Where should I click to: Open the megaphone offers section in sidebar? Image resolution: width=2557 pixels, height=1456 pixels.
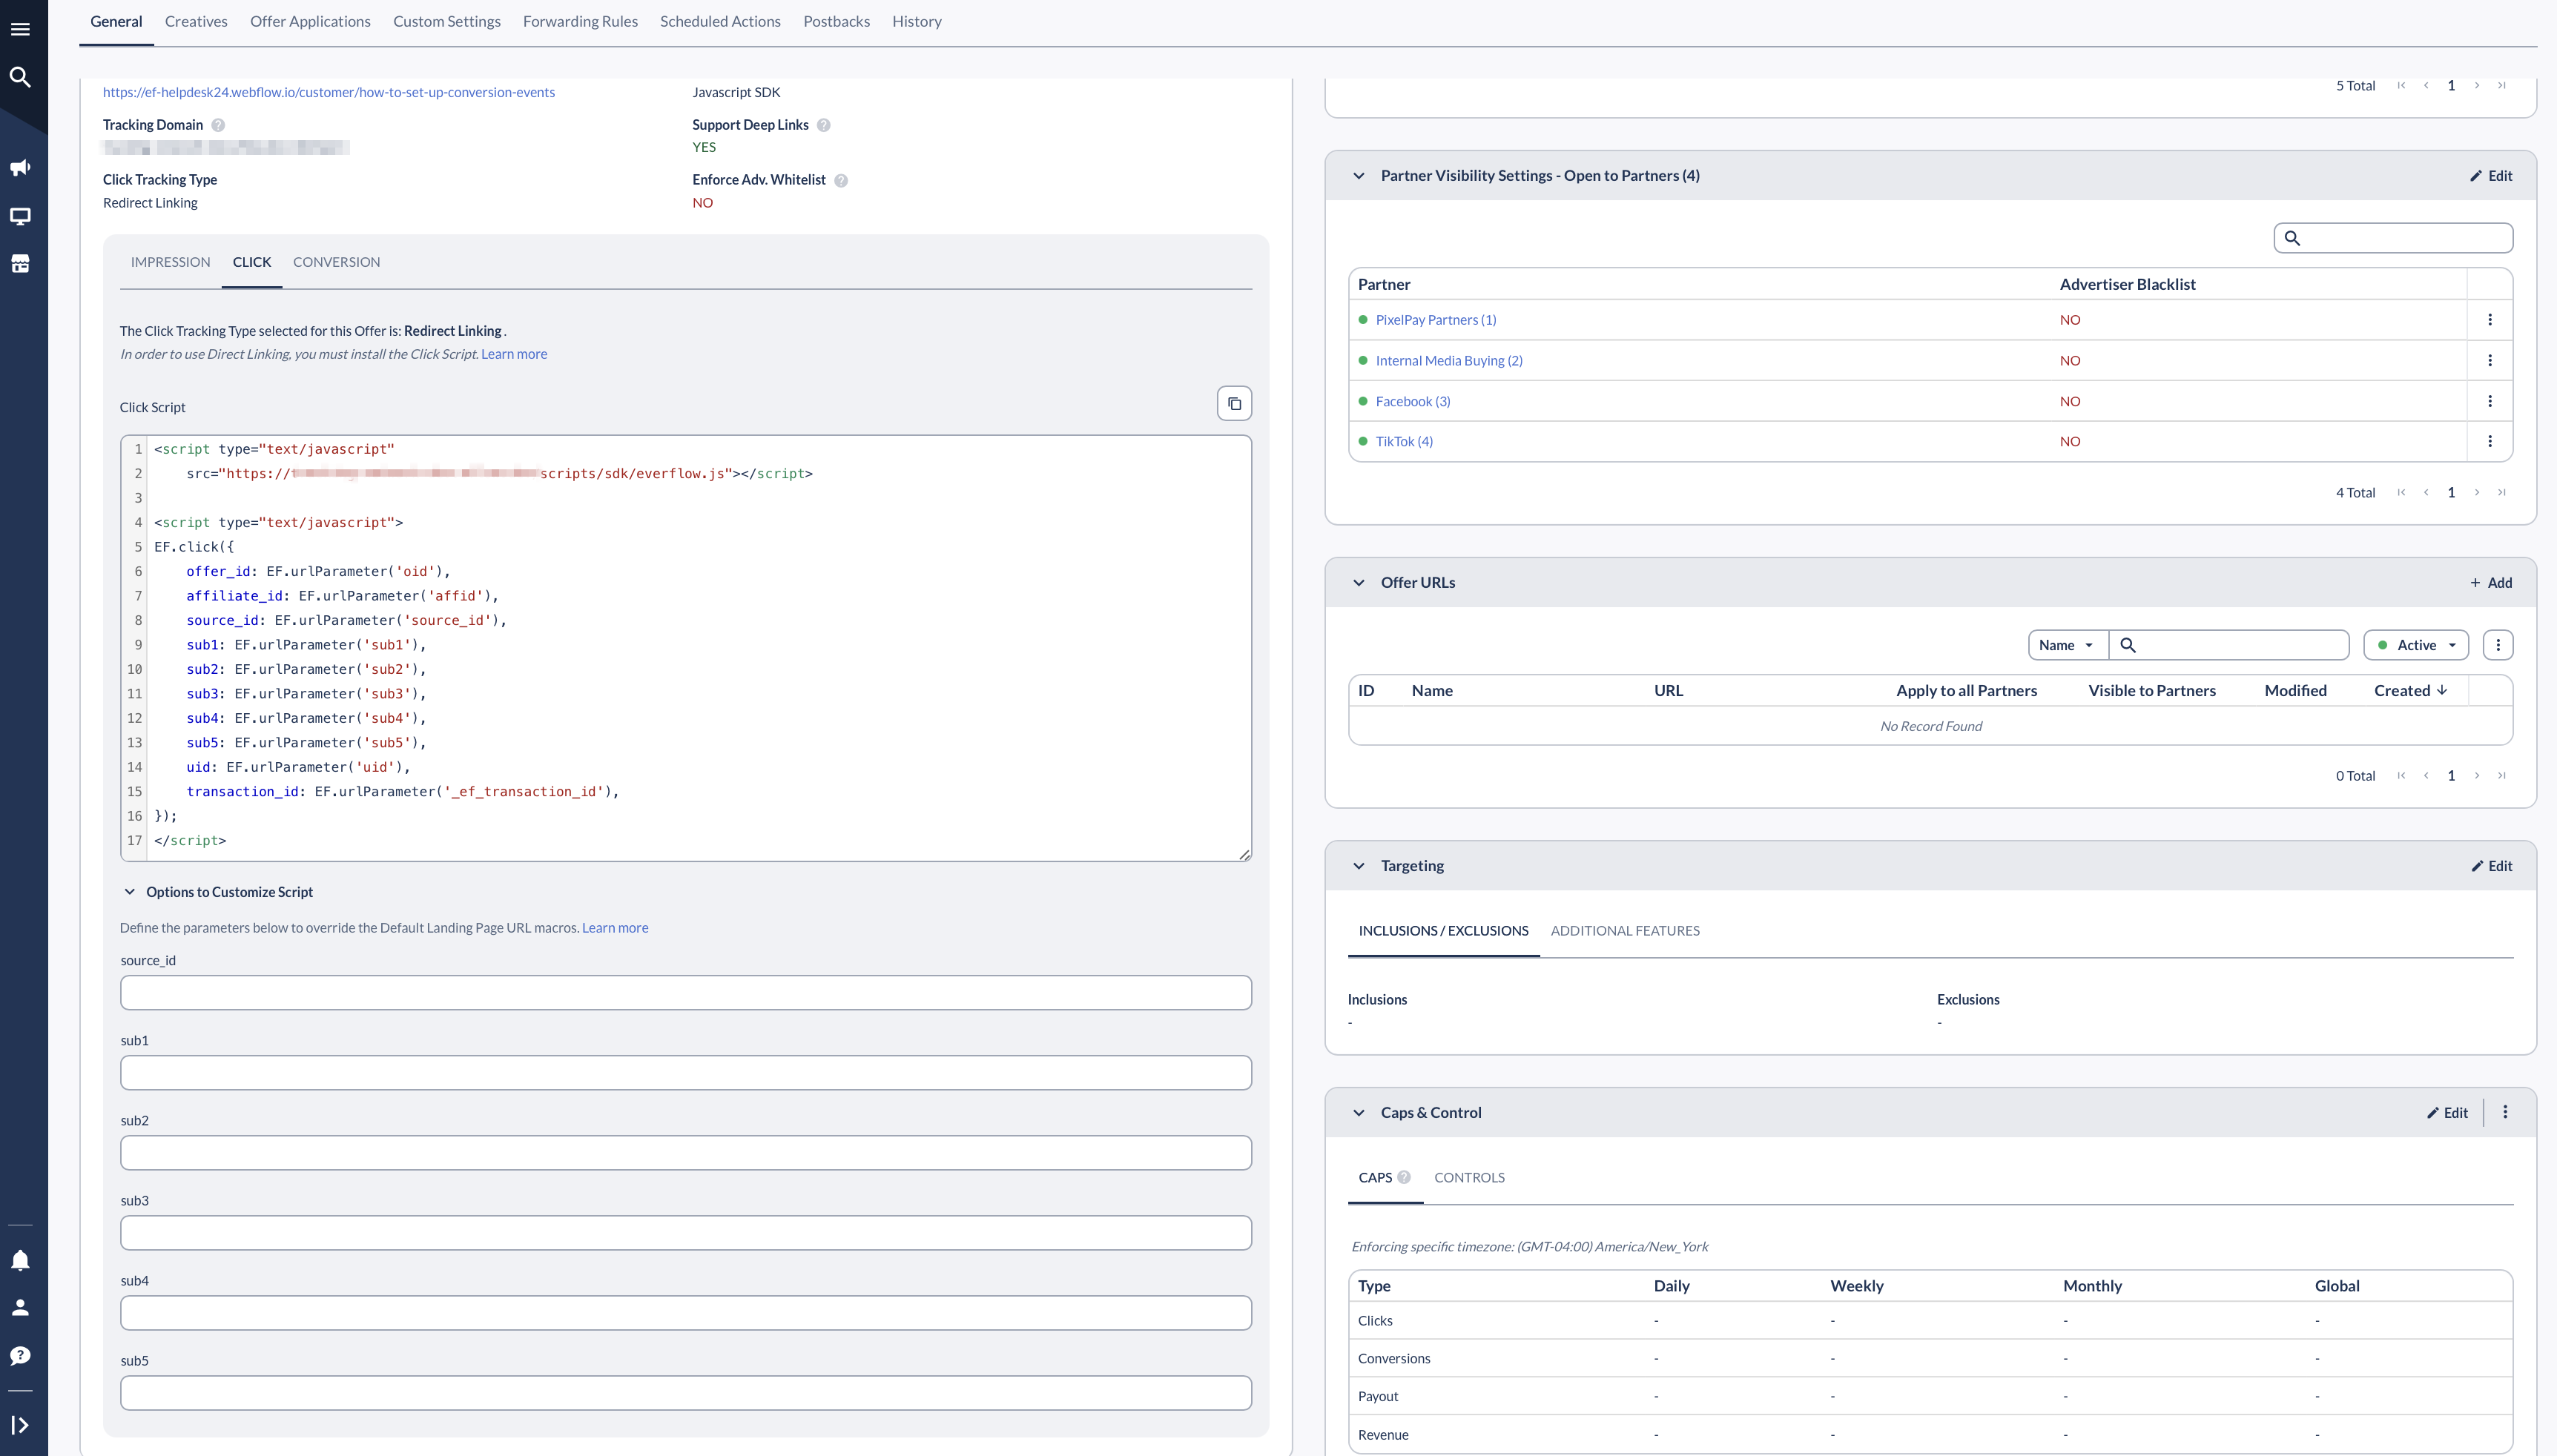pos(20,167)
